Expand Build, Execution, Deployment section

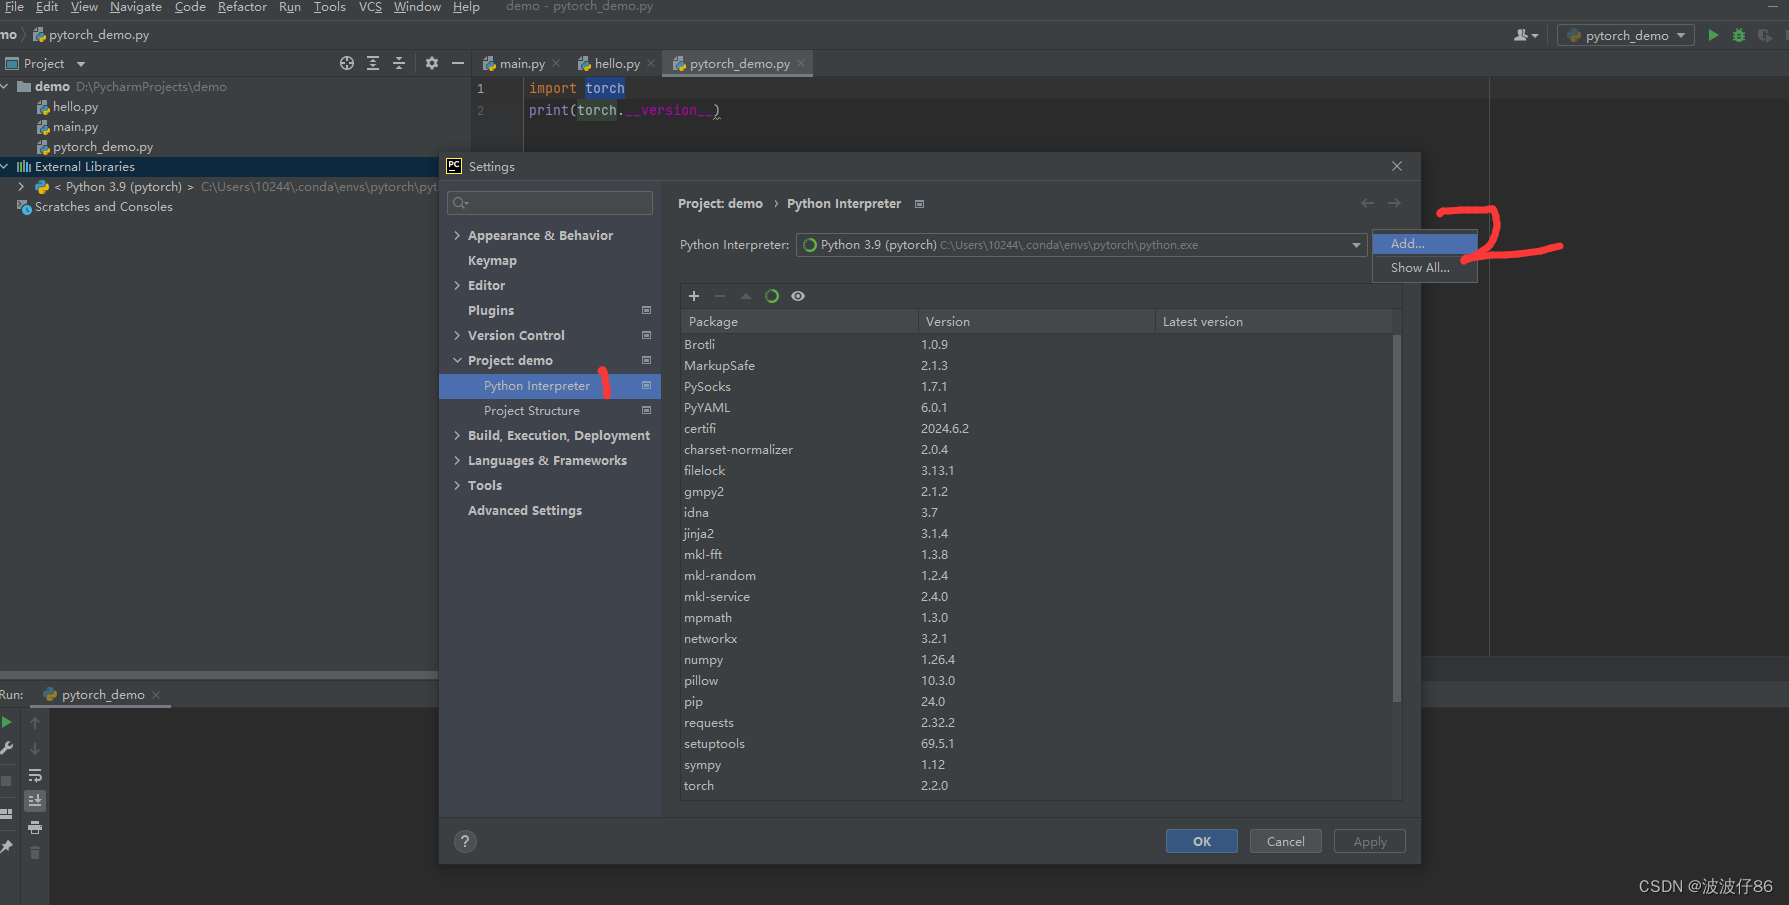[457, 436]
